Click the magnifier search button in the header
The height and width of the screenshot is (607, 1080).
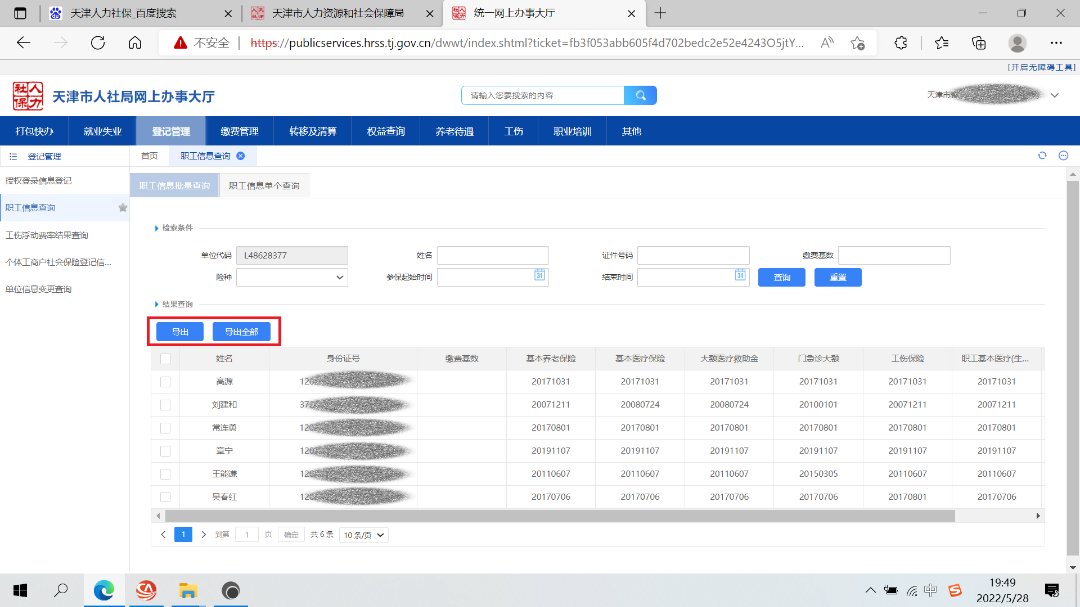click(x=639, y=95)
